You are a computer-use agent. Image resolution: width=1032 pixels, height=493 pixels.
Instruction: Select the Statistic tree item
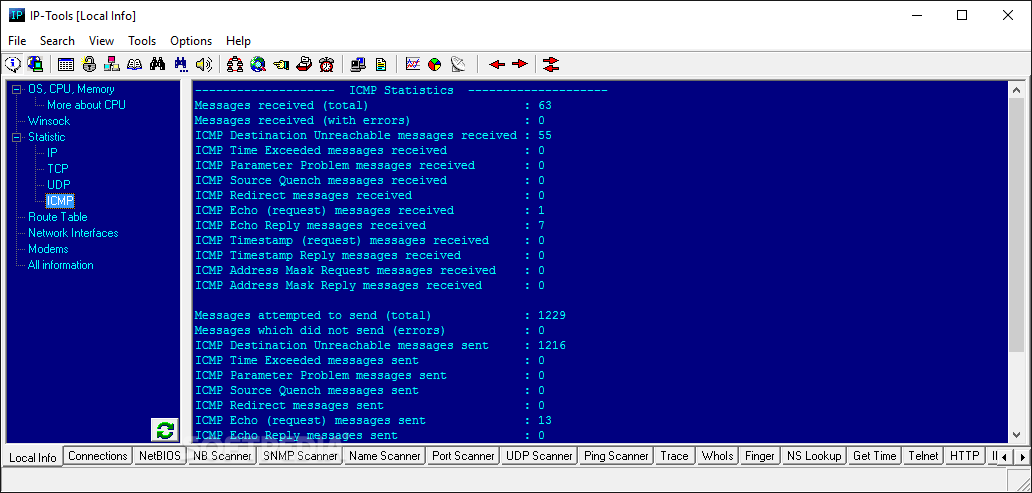click(47, 138)
